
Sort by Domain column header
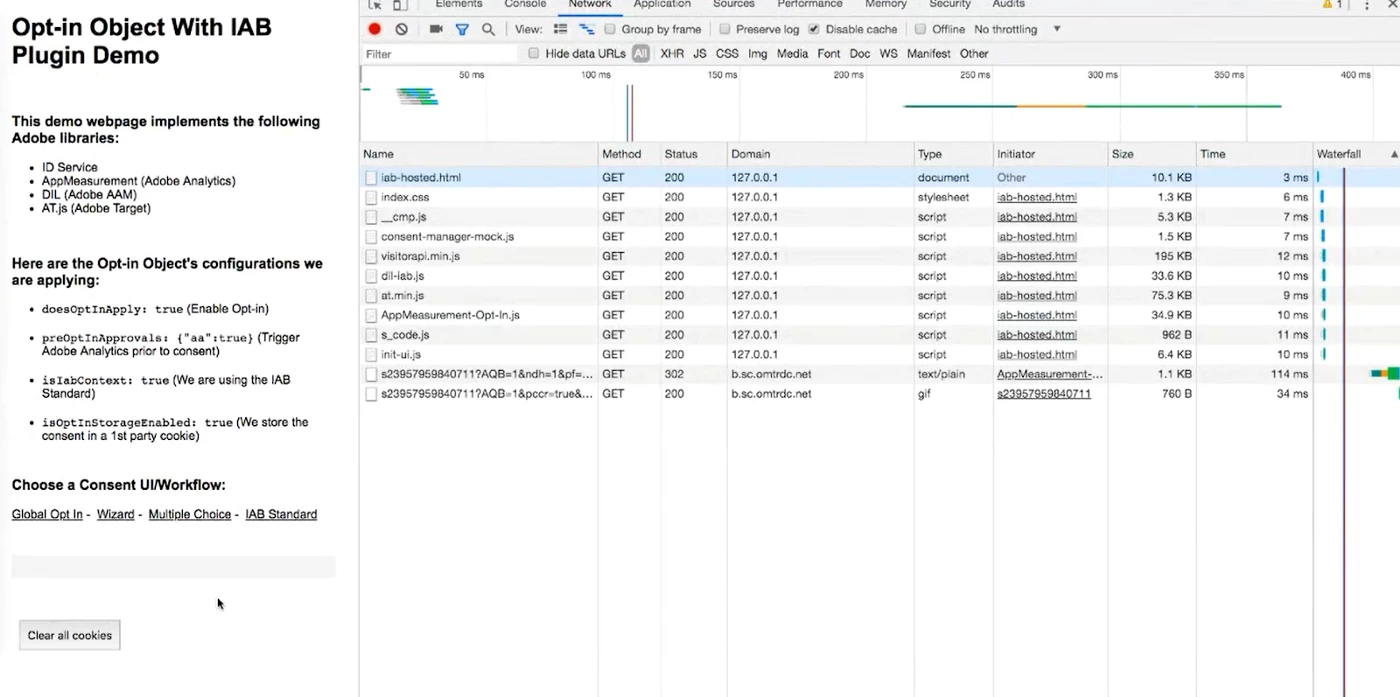(x=820, y=155)
